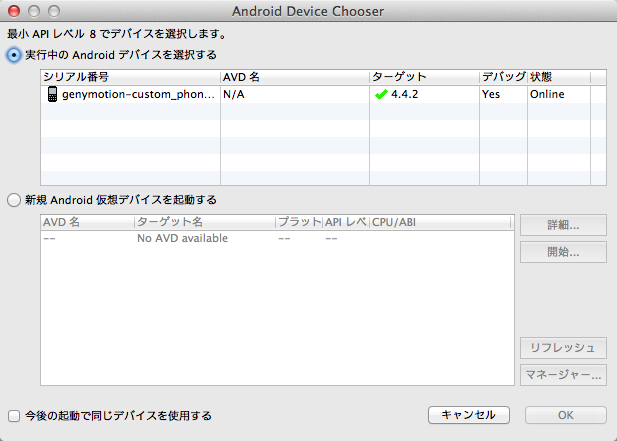Sort by ターゲット column header
Image resolution: width=617 pixels, height=441 pixels.
coord(424,77)
